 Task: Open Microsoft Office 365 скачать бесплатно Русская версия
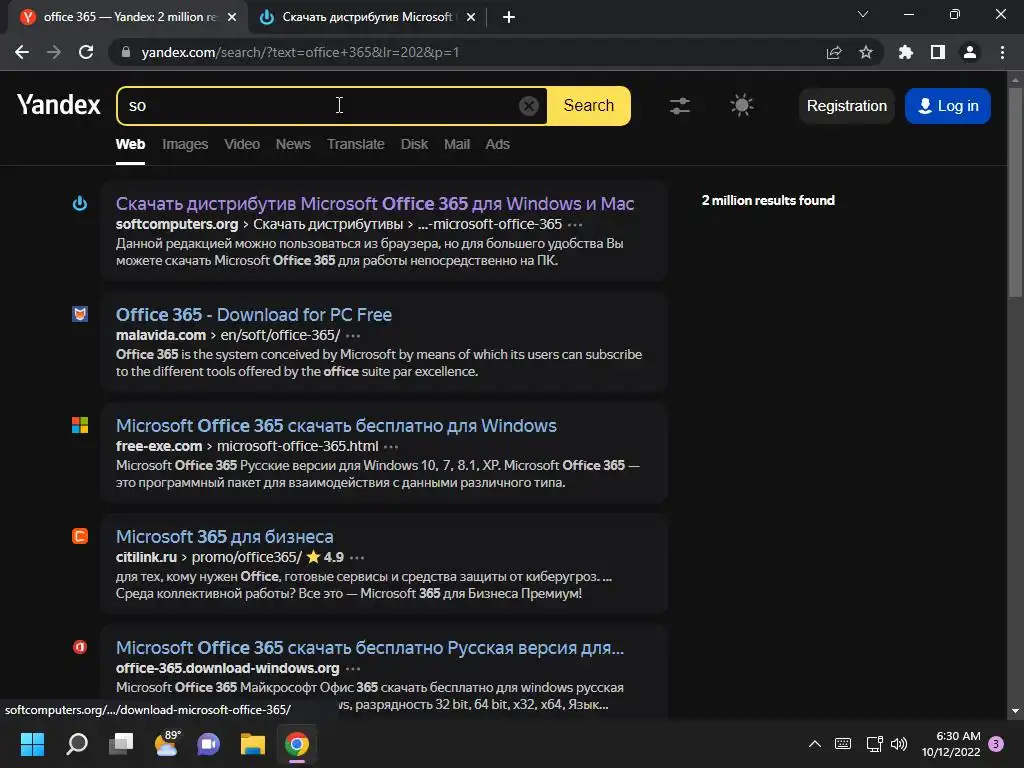click(370, 648)
